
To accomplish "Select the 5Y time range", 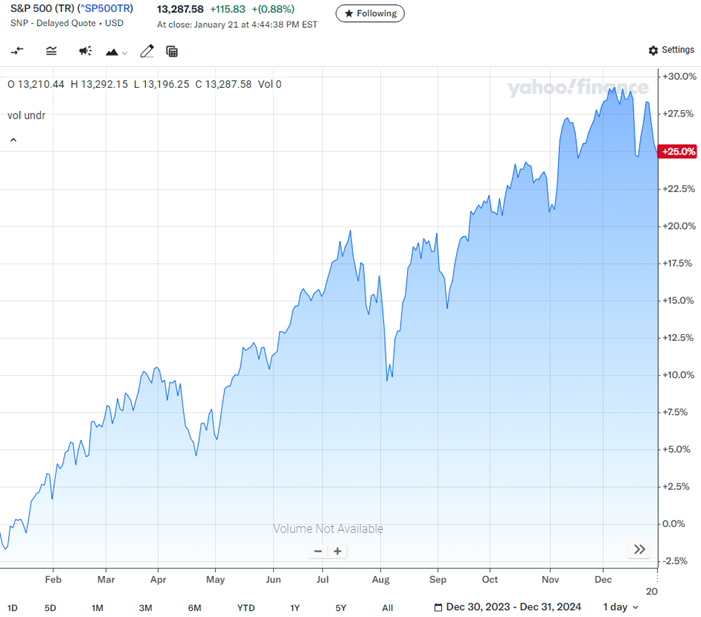I will (341, 608).
